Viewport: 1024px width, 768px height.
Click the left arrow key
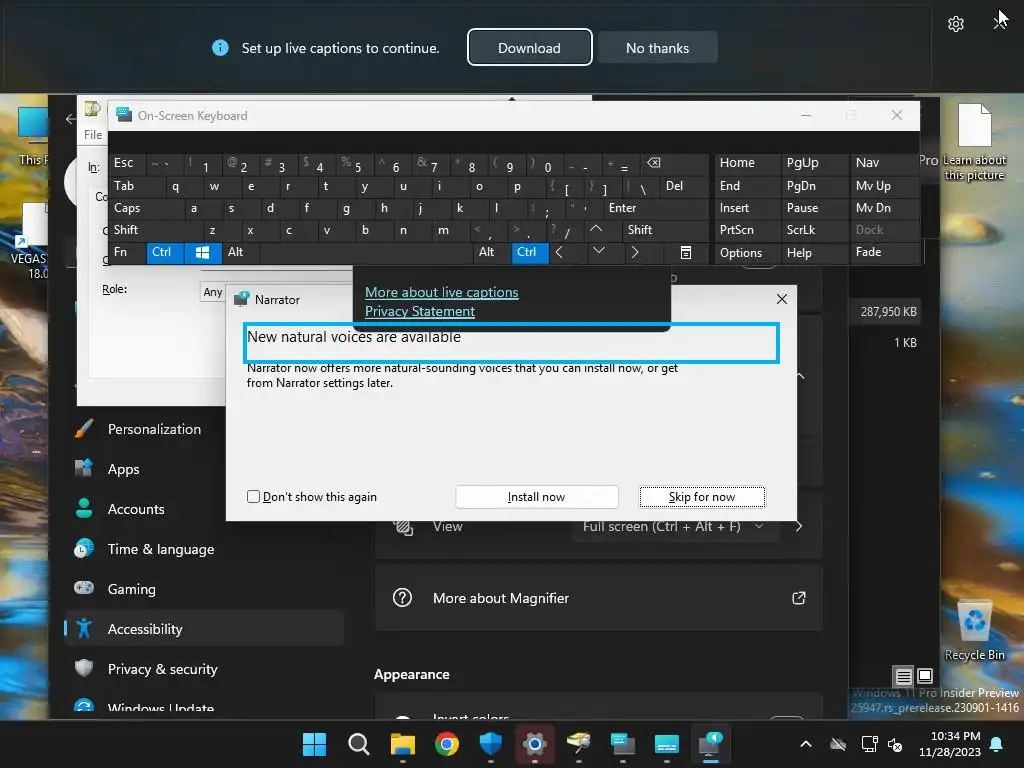pos(567,252)
